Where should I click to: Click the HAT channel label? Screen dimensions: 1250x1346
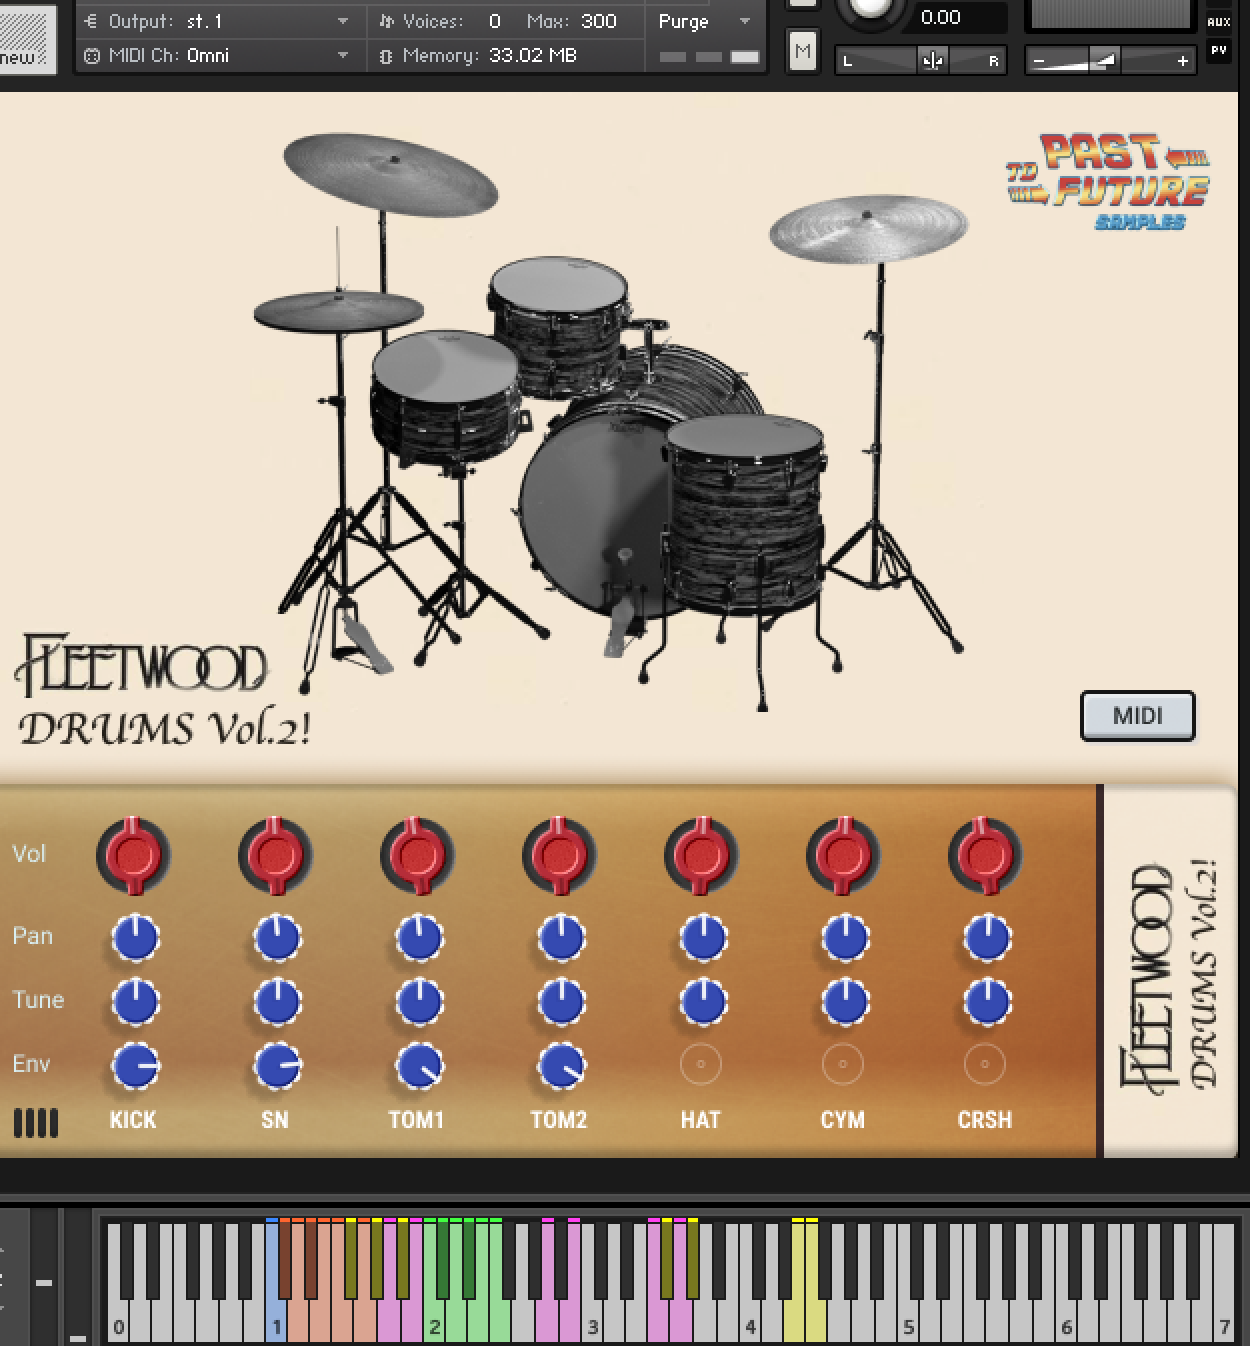point(701,1120)
